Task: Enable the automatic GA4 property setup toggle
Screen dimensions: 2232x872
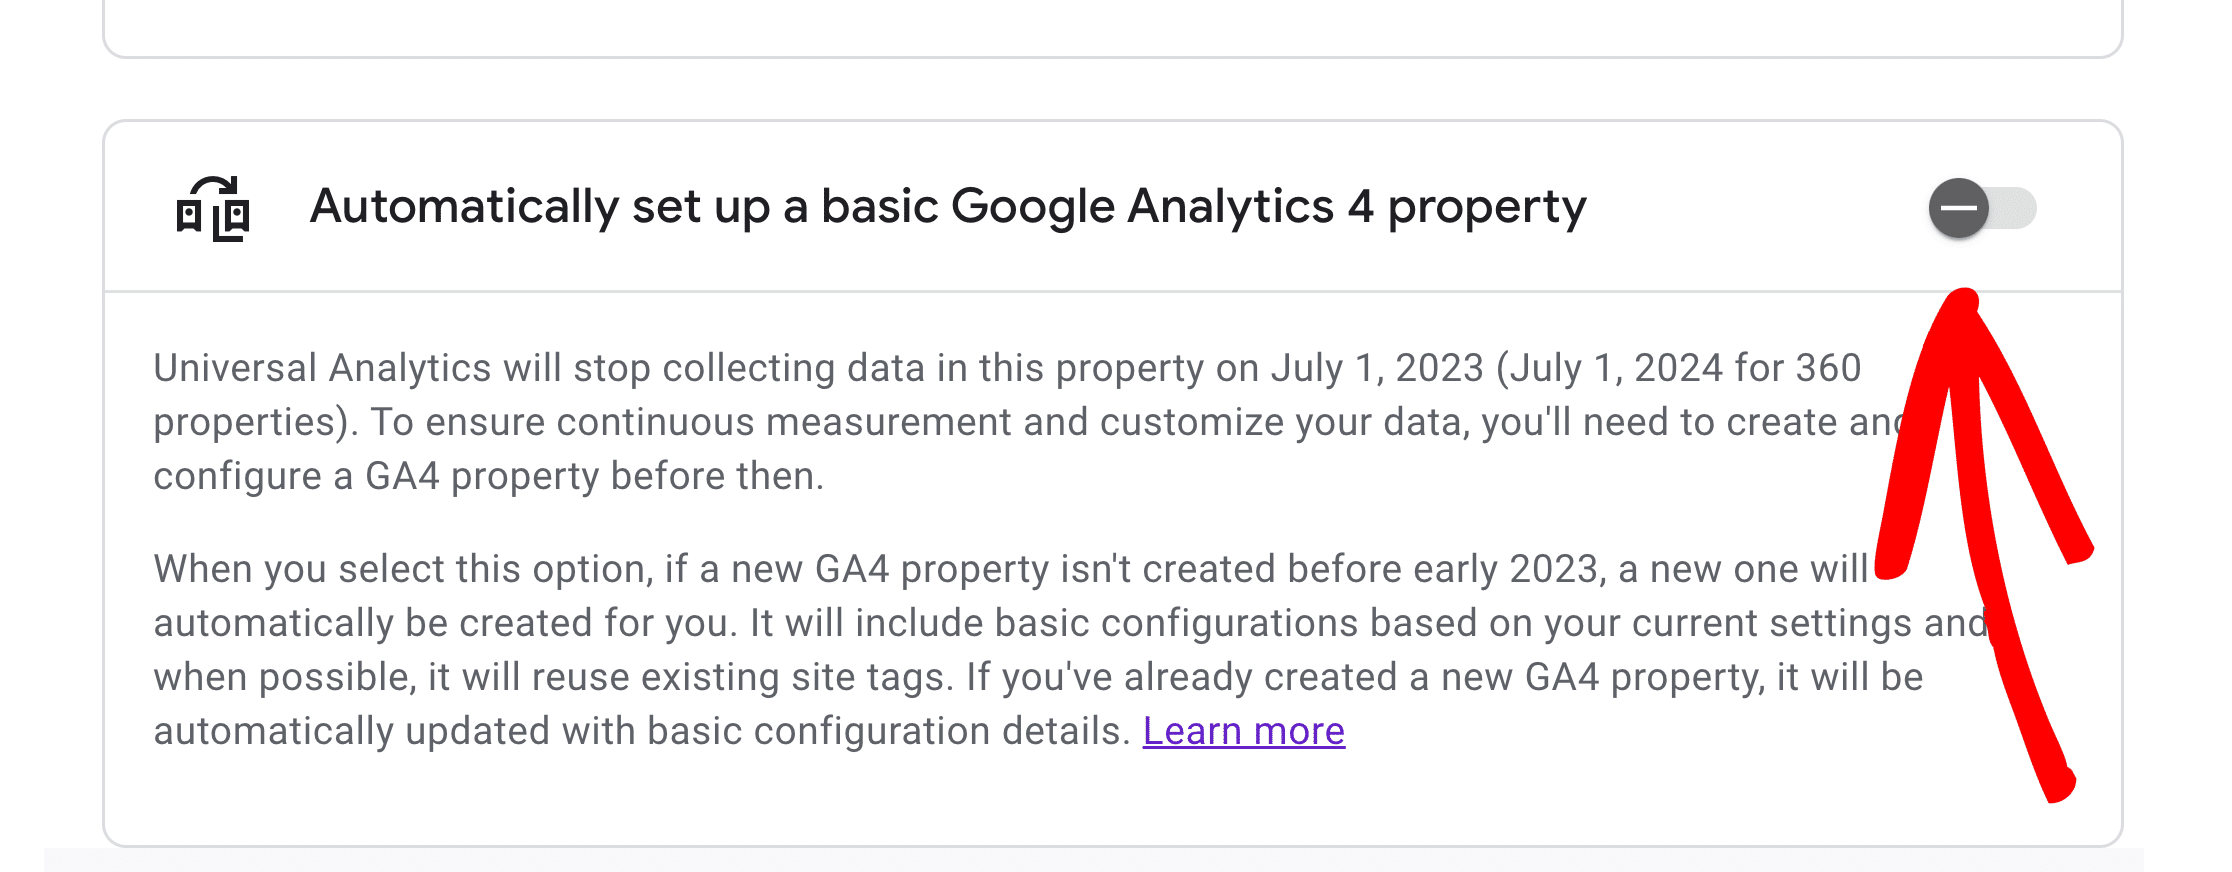Action: coord(1983,208)
